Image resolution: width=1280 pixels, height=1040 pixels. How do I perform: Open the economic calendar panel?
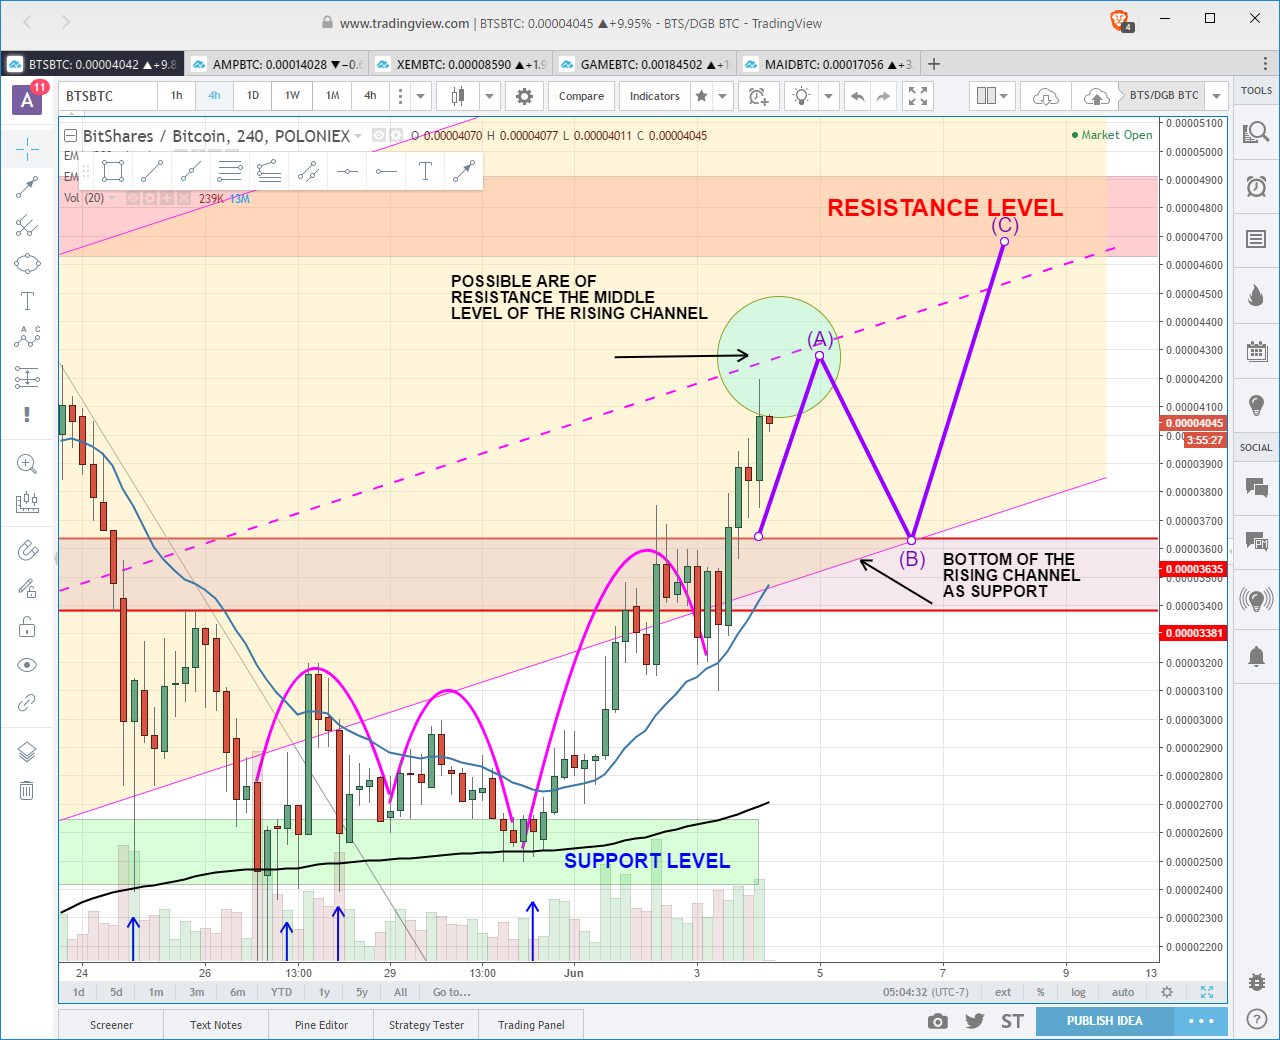(1256, 350)
